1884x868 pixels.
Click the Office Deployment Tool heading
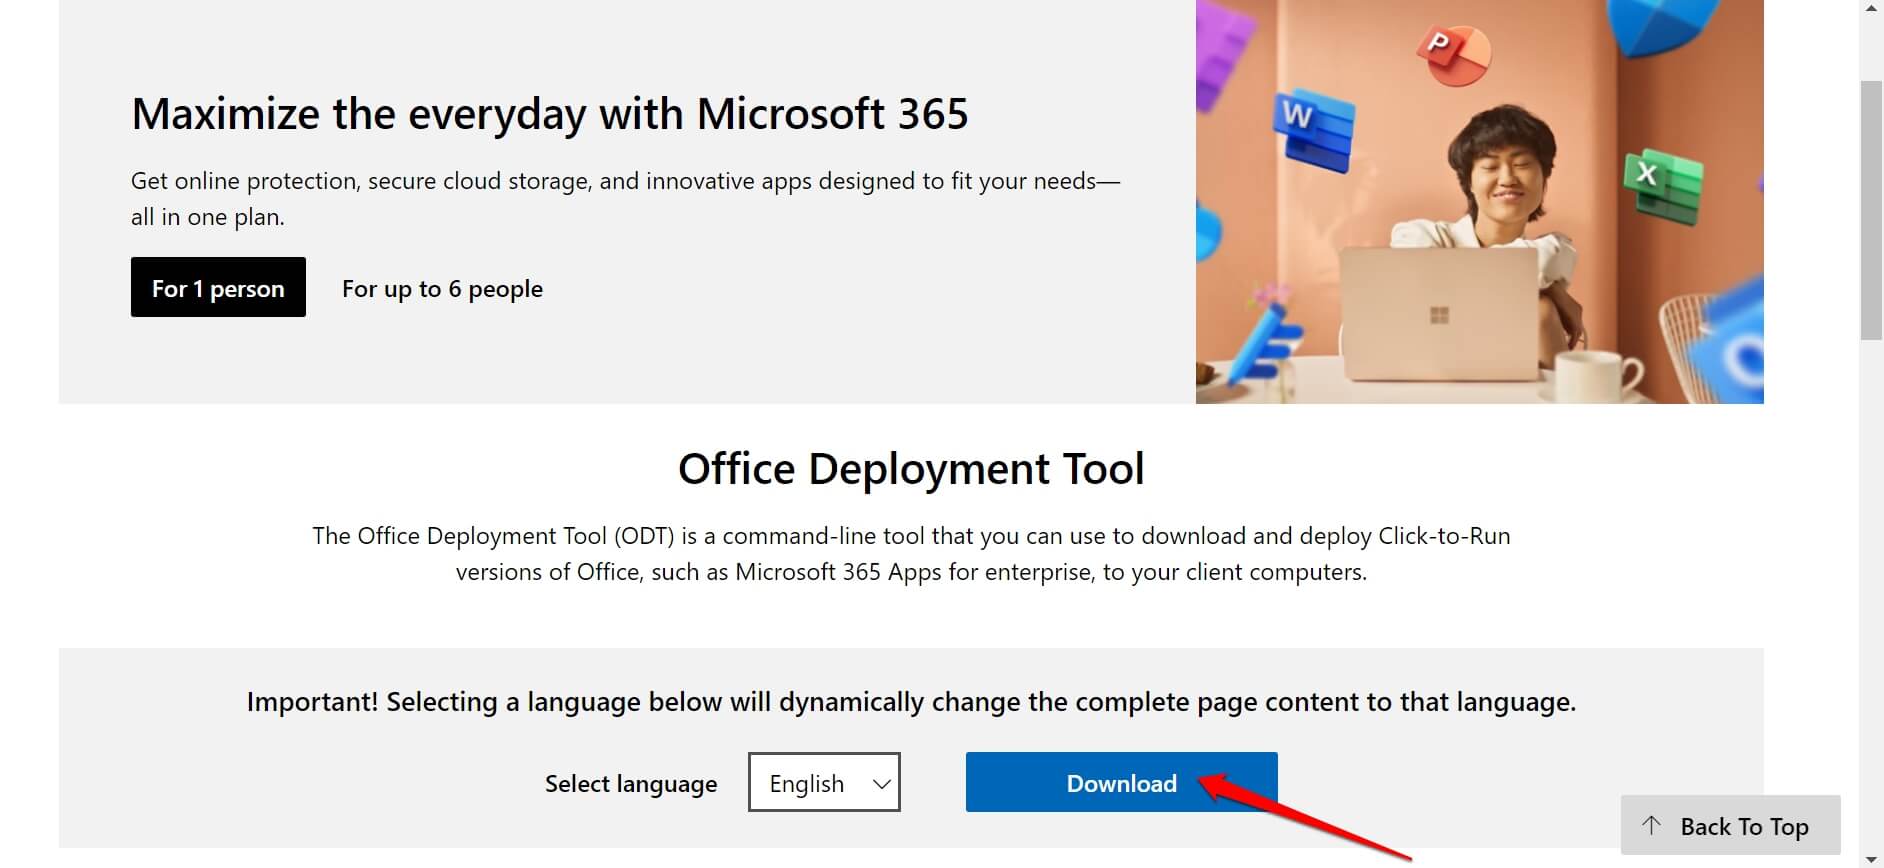pos(911,468)
